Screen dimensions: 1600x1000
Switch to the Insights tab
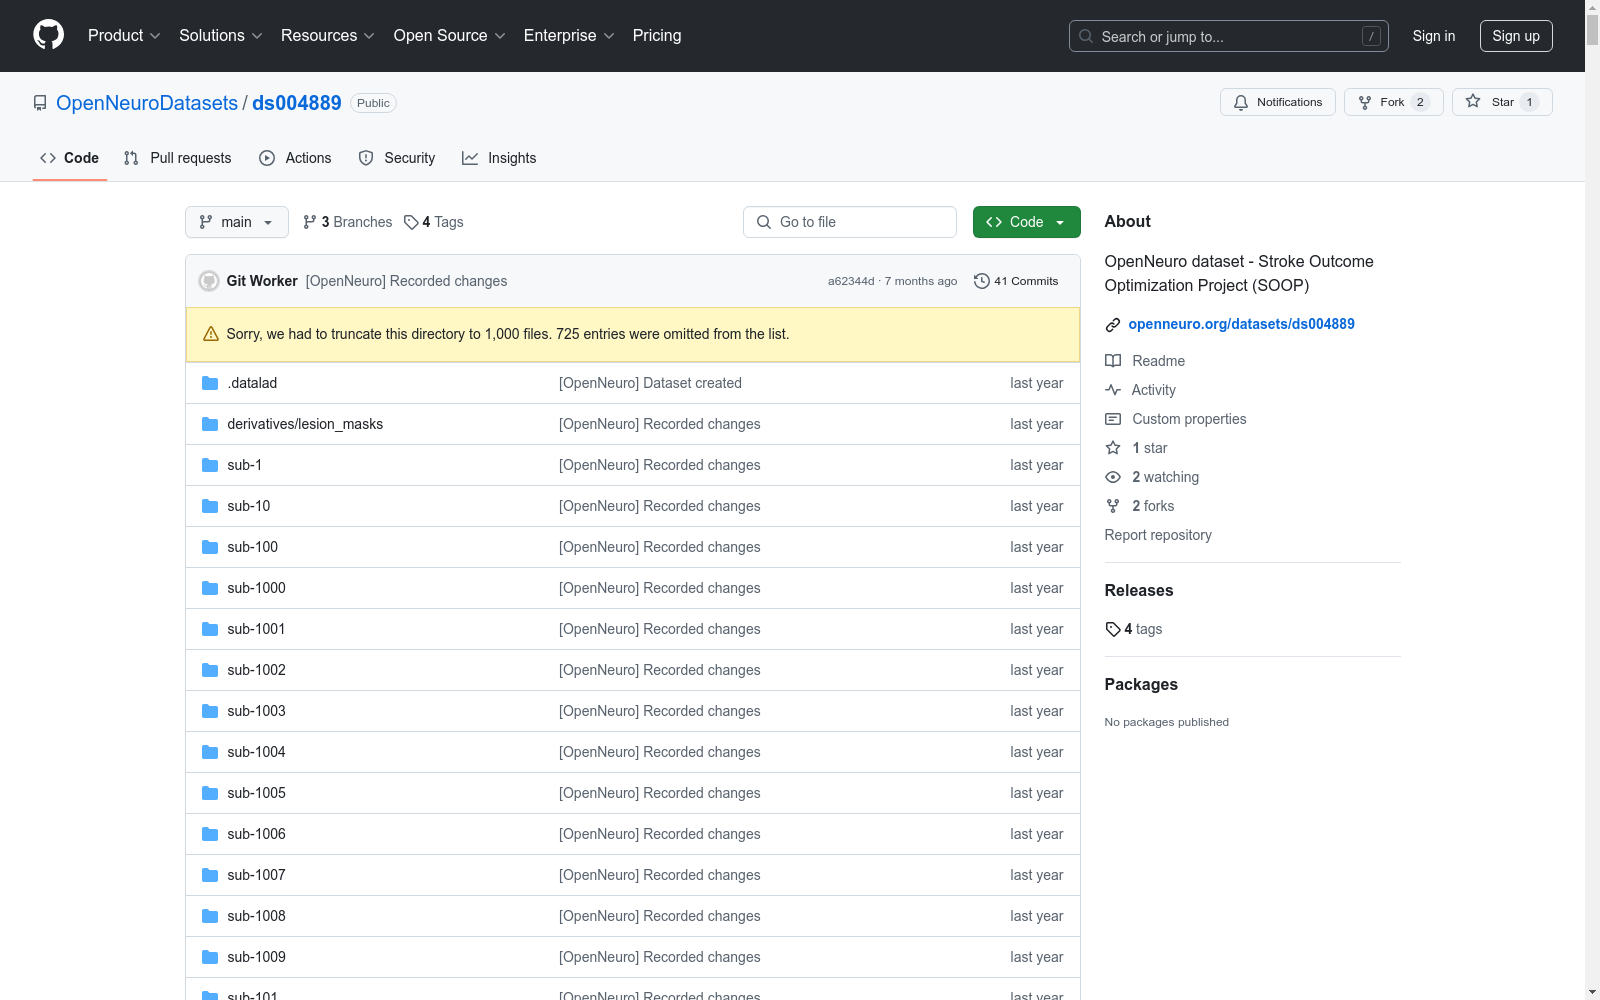(499, 158)
